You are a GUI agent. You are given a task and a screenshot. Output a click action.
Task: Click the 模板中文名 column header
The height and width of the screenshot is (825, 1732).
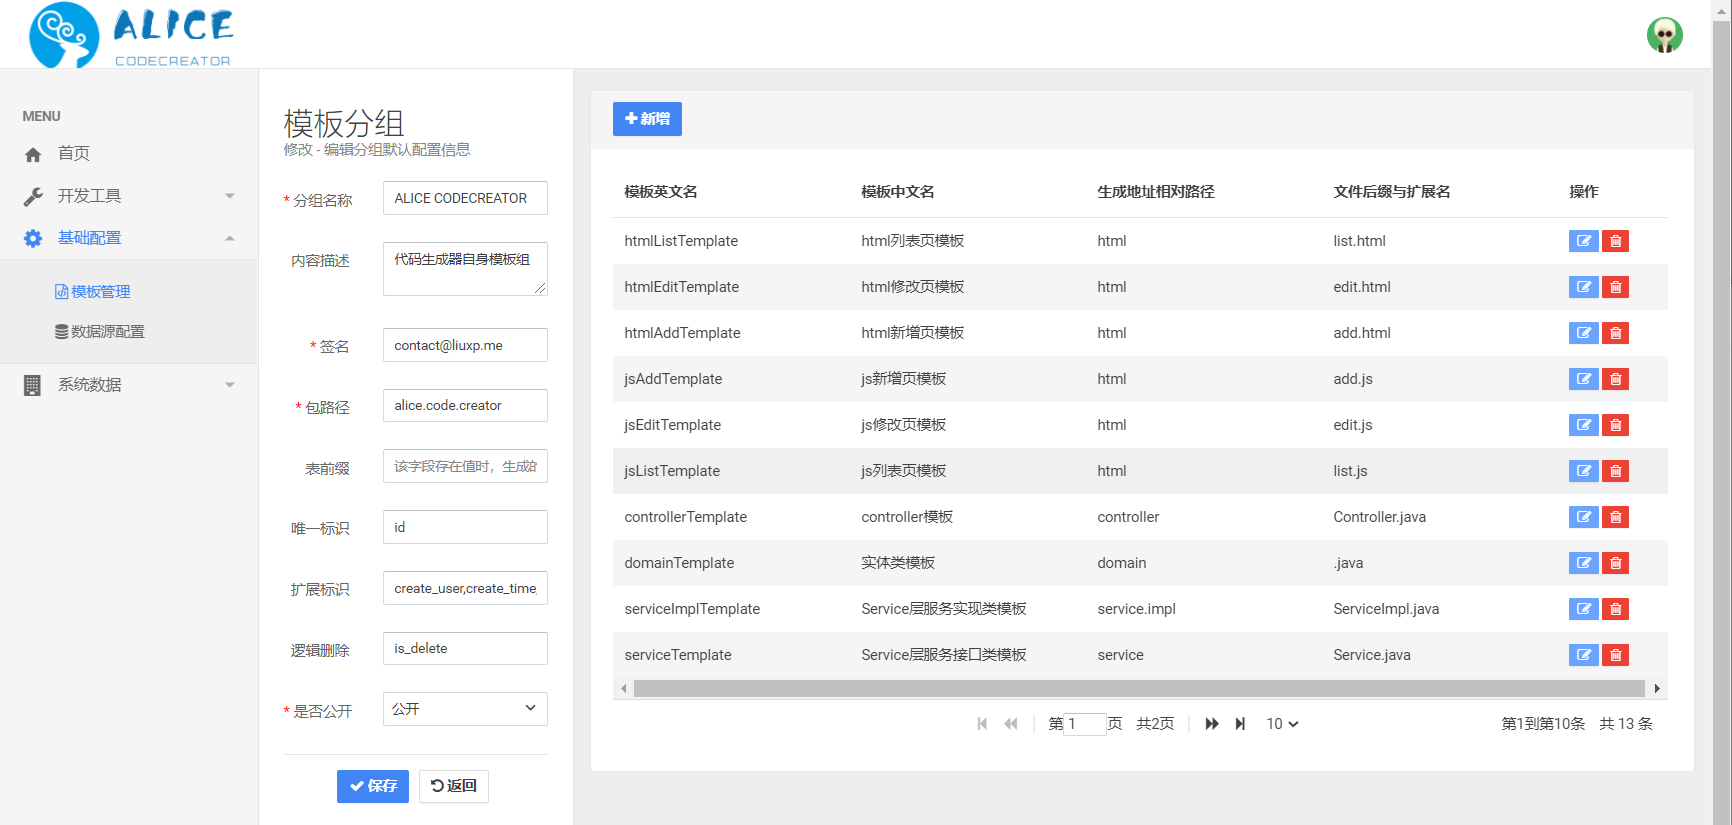point(898,192)
